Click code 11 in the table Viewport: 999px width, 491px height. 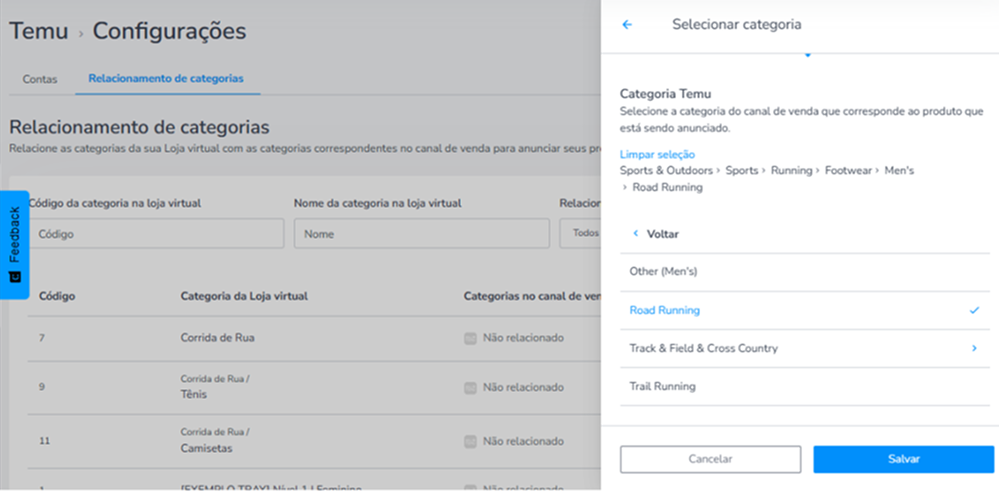tap(43, 441)
